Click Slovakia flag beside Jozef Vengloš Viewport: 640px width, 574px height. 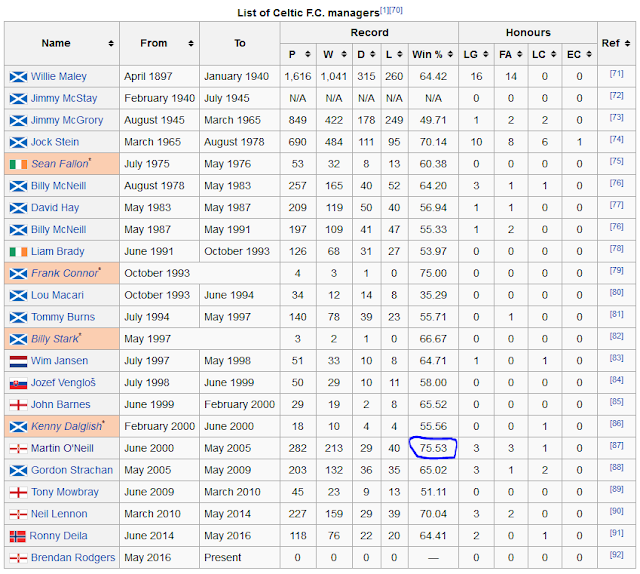[x=18, y=383]
